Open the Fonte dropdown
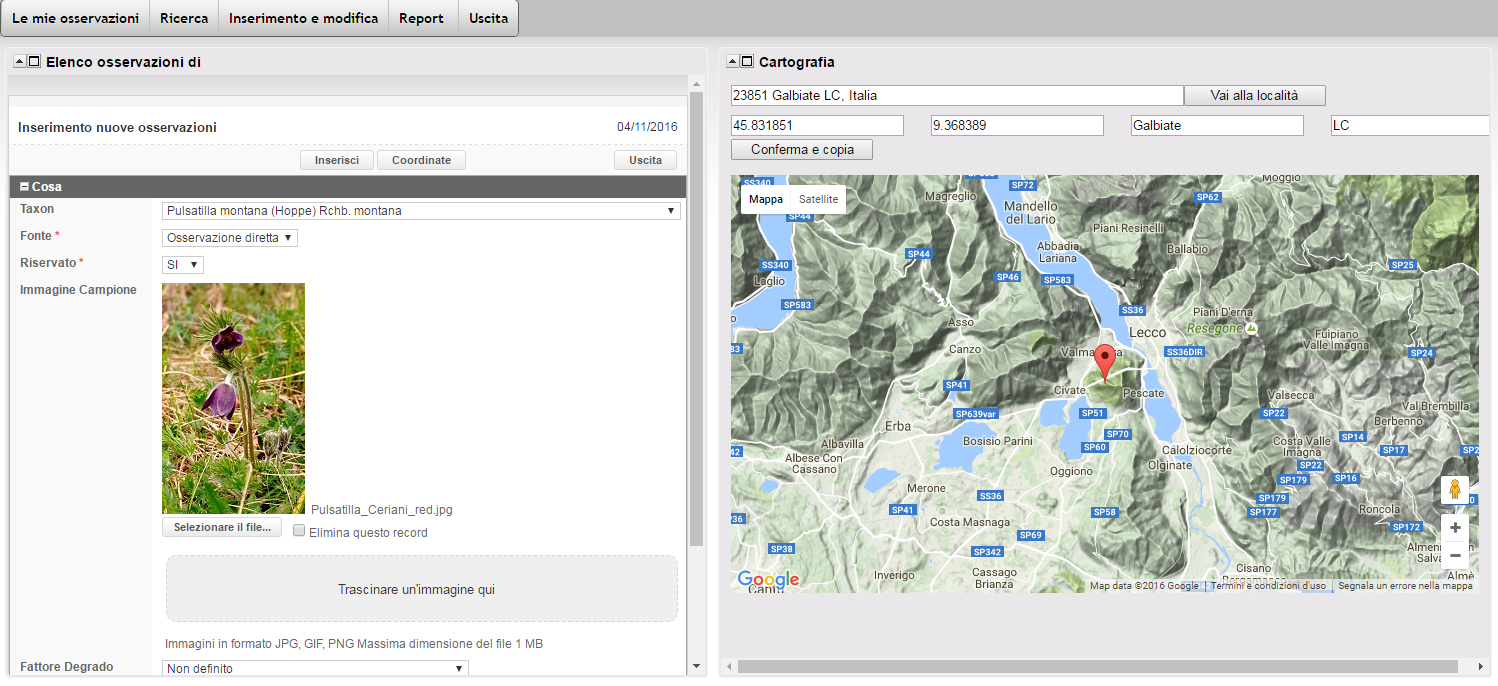This screenshot has height=686, width=1498. (x=230, y=238)
